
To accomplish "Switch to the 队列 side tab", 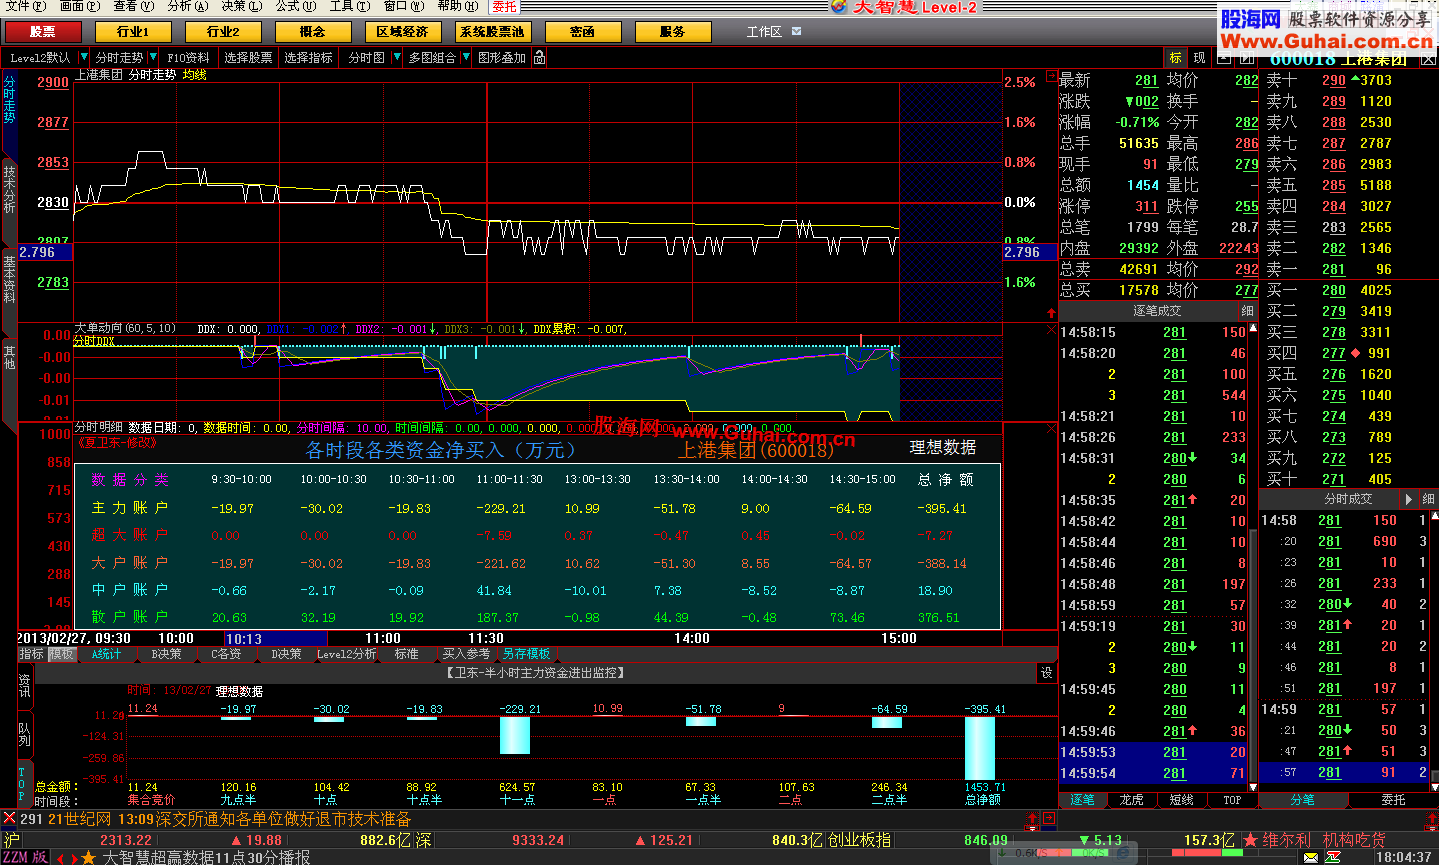I will tap(24, 734).
